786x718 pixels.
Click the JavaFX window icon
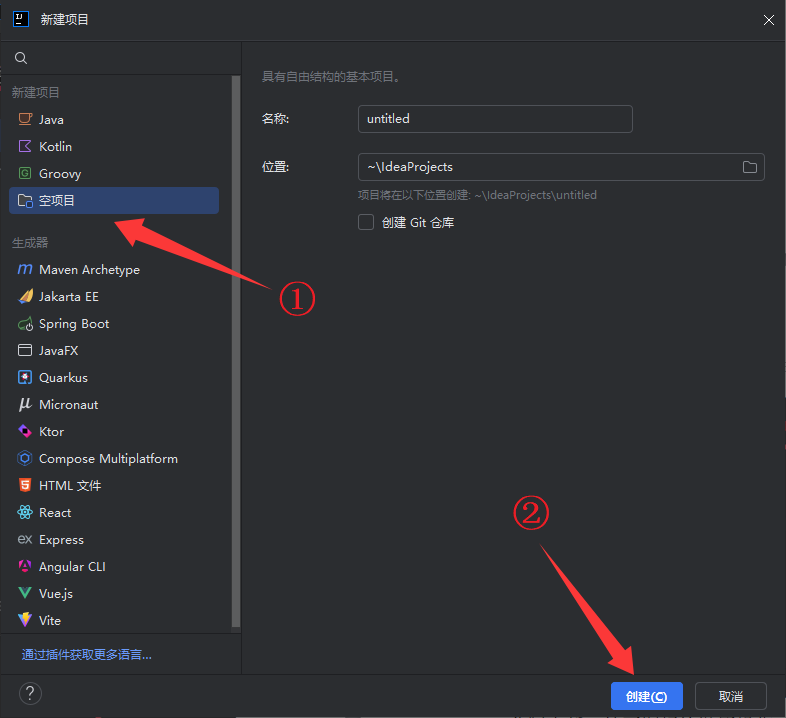point(25,350)
